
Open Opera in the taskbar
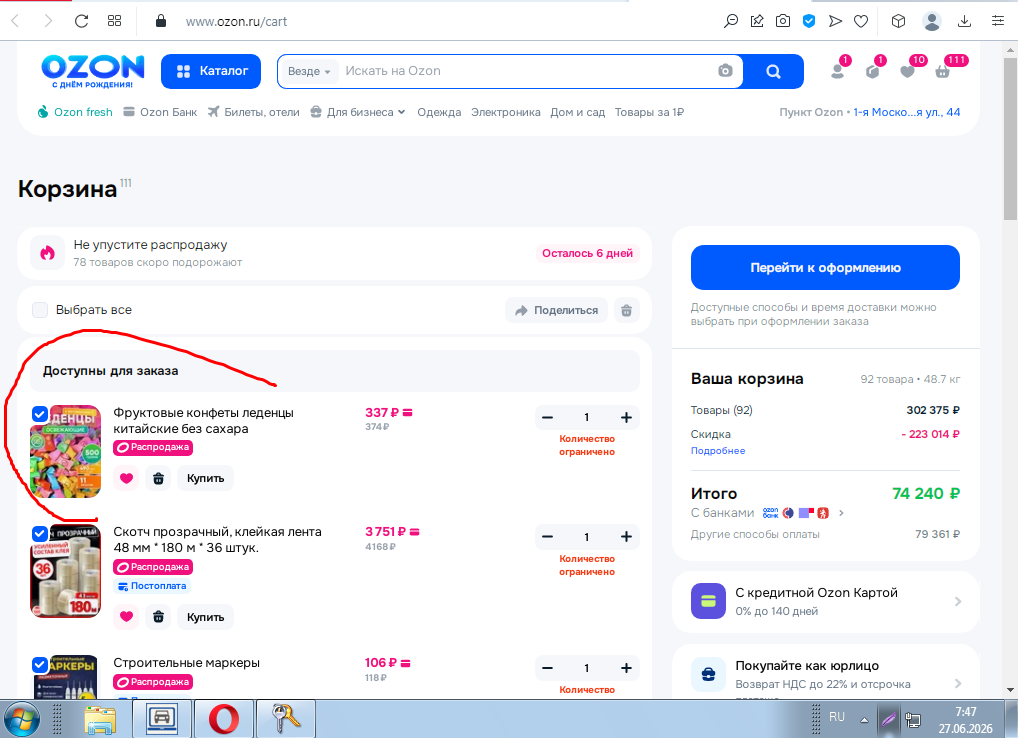click(224, 719)
